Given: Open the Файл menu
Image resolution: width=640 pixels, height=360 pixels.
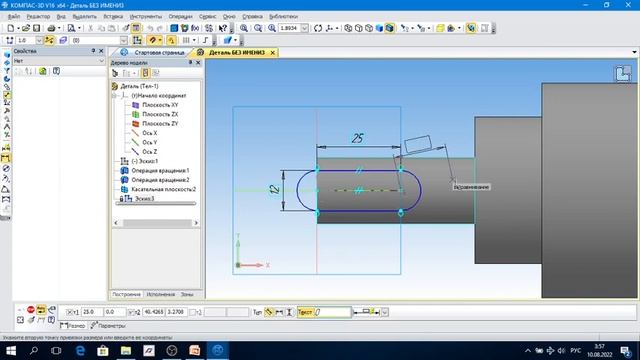Looking at the screenshot, I should click(x=14, y=16).
